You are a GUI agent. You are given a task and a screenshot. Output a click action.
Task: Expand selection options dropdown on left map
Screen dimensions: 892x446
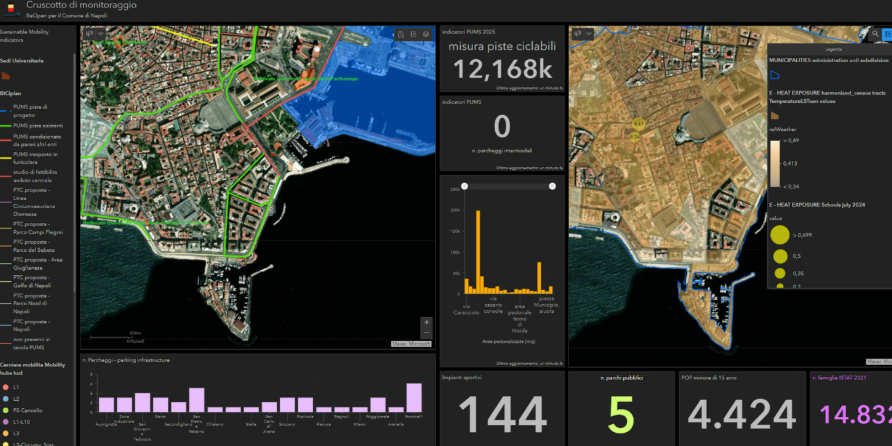(x=100, y=34)
